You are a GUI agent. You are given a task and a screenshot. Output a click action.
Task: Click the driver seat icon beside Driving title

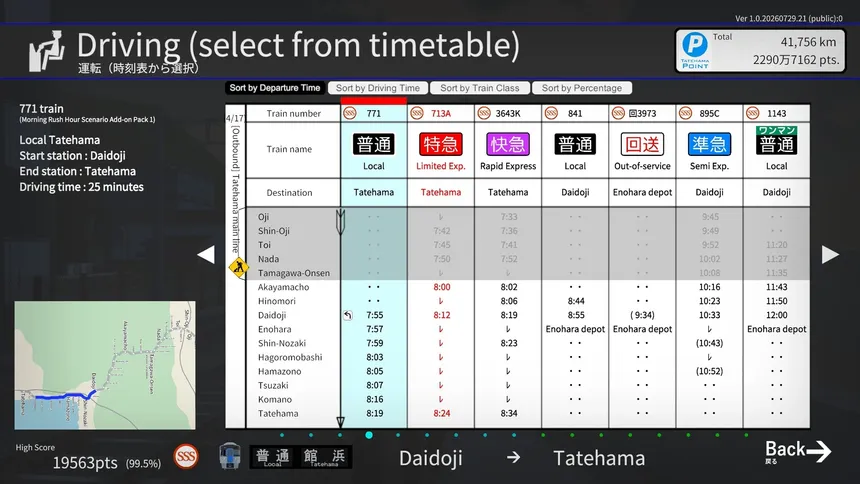click(47, 51)
